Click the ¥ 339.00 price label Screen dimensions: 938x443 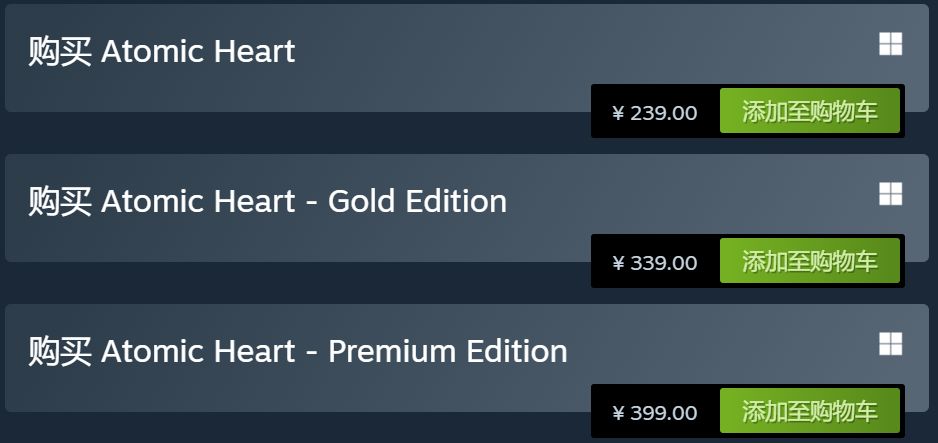point(655,262)
